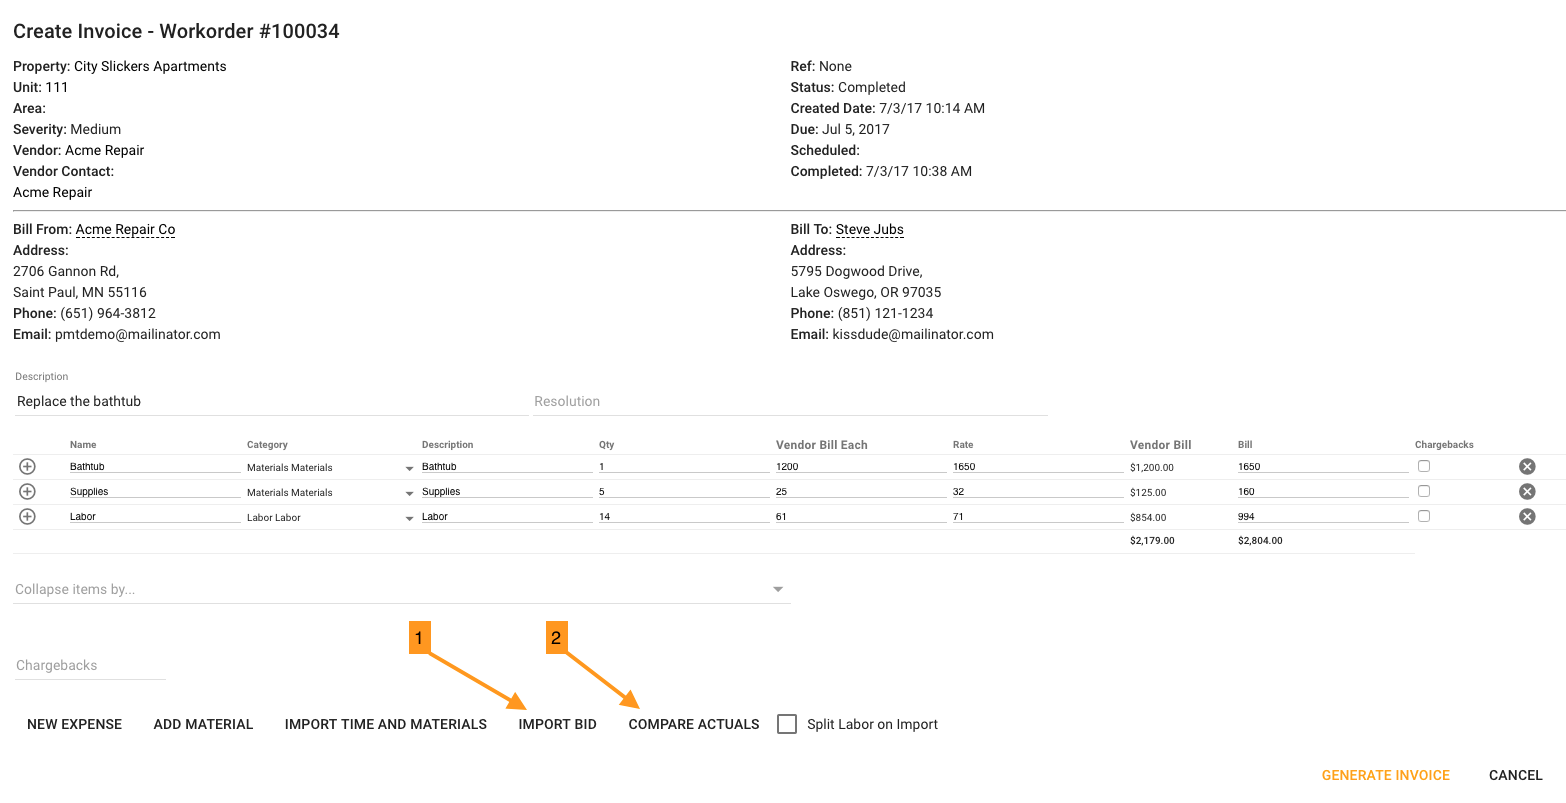The width and height of the screenshot is (1566, 803).
Task: Open COMPARE ACTUALS
Action: pyautogui.click(x=694, y=724)
